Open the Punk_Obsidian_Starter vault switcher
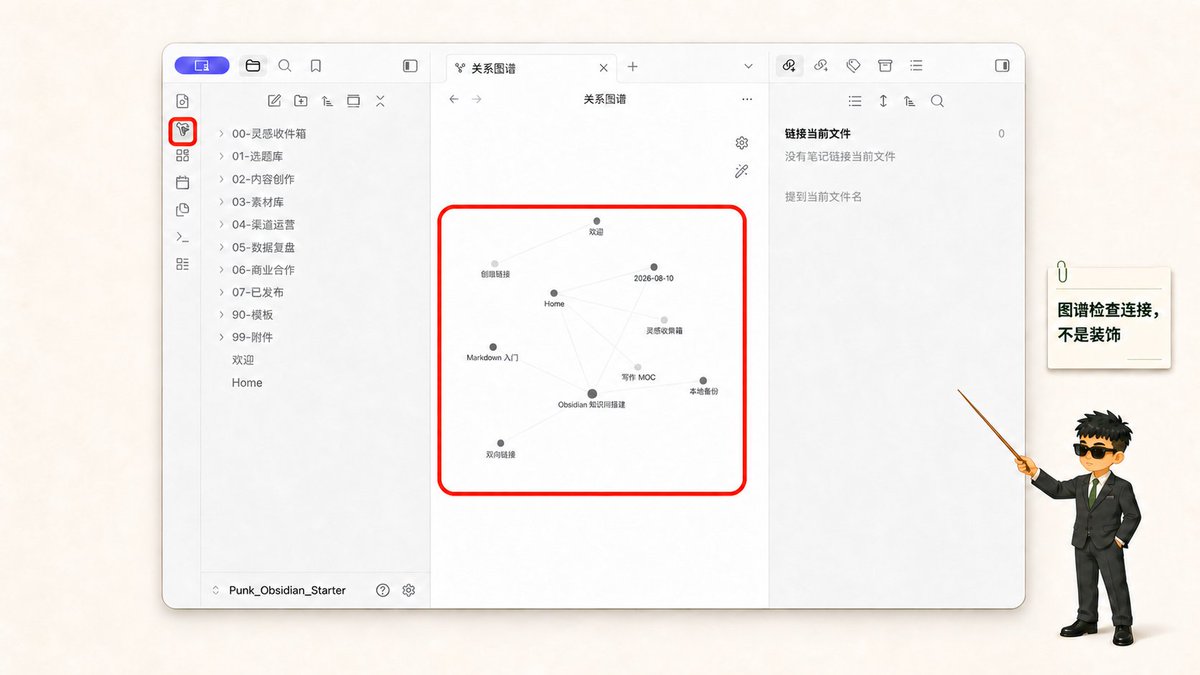This screenshot has width=1200, height=675. click(279, 590)
